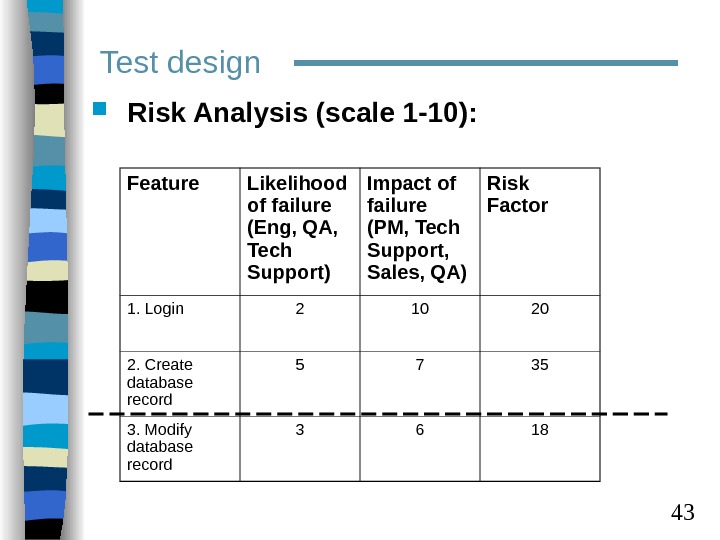The height and width of the screenshot is (540, 720).
Task: Click the "Impact of failure" header cell
Action: (x=419, y=228)
